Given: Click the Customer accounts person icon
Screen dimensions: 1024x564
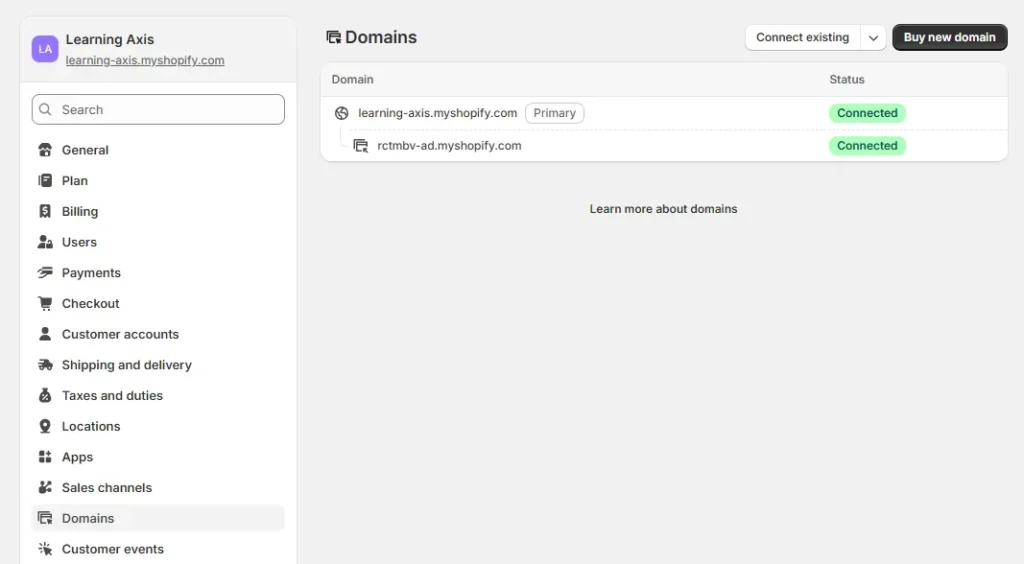Looking at the screenshot, I should coord(45,334).
